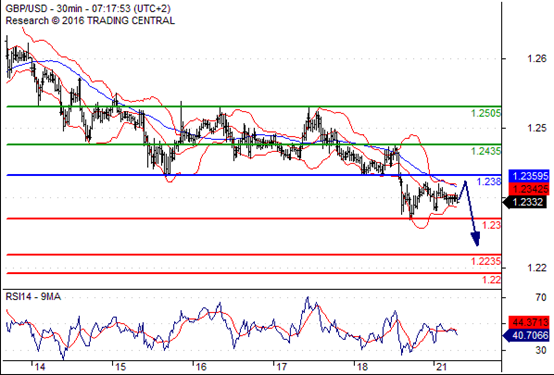This screenshot has height=375, width=554.
Task: Click the 1.22 red support label
Action: point(492,280)
